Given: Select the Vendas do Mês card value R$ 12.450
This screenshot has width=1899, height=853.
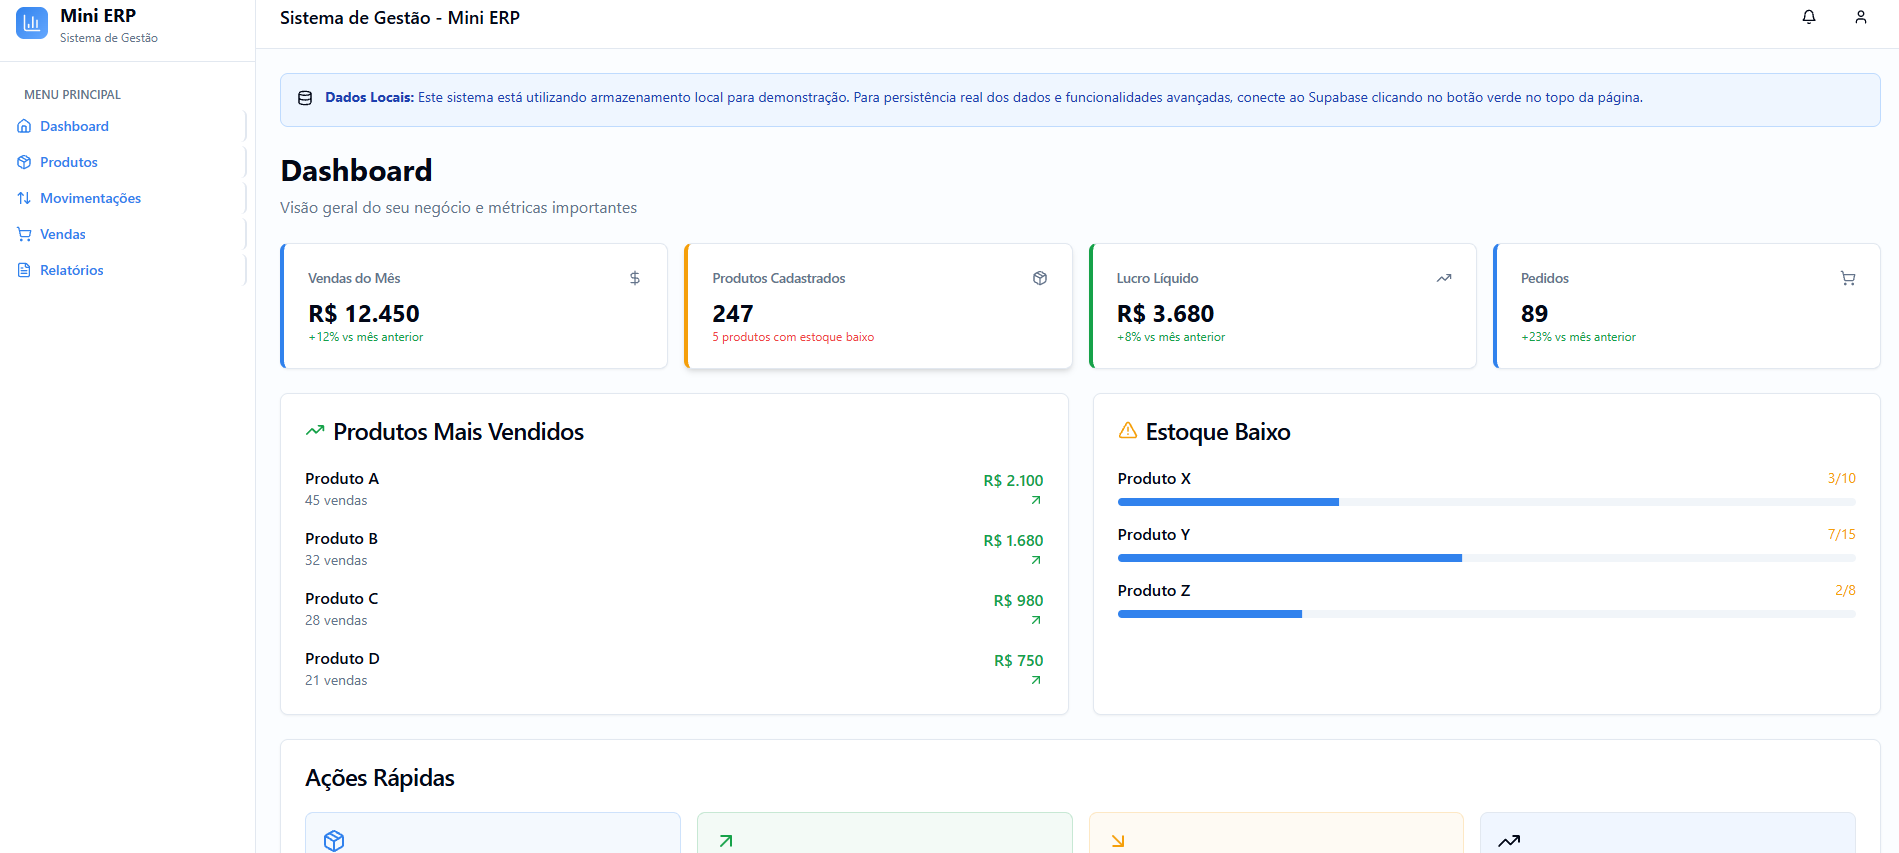Looking at the screenshot, I should click(x=364, y=314).
